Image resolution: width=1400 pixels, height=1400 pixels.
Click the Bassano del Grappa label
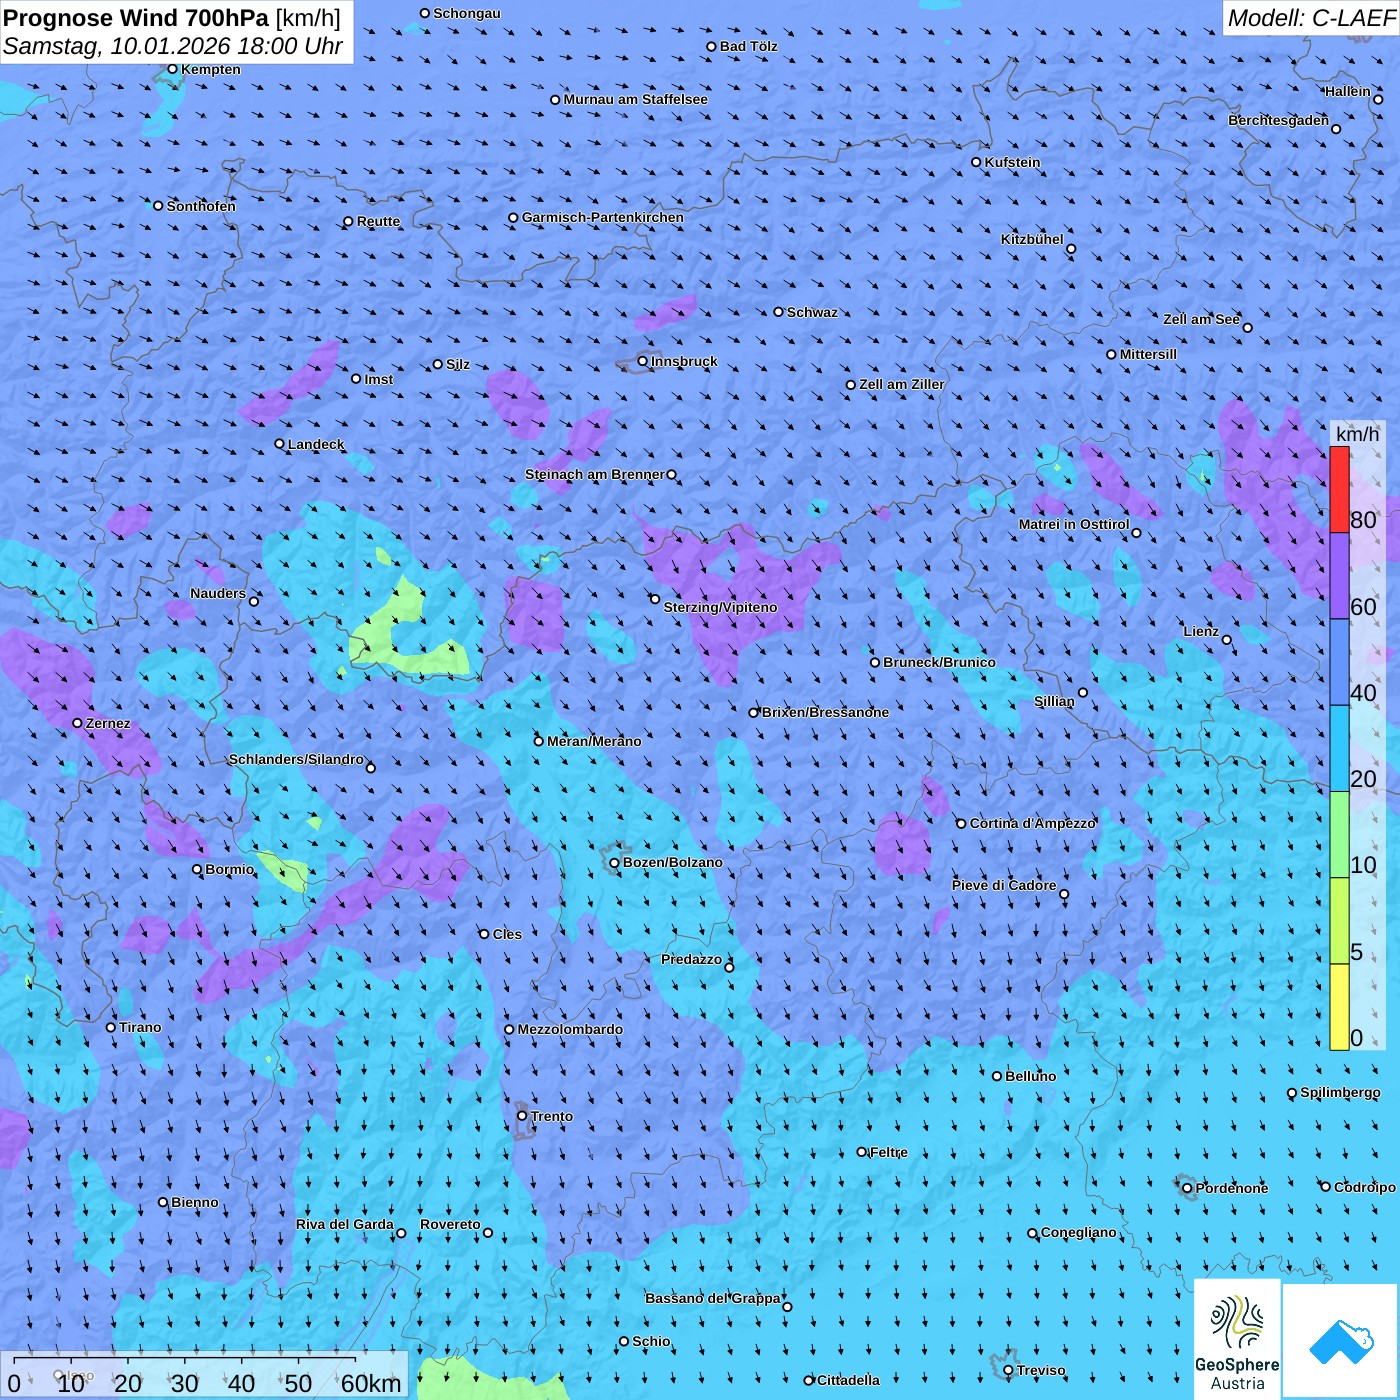(x=713, y=1298)
